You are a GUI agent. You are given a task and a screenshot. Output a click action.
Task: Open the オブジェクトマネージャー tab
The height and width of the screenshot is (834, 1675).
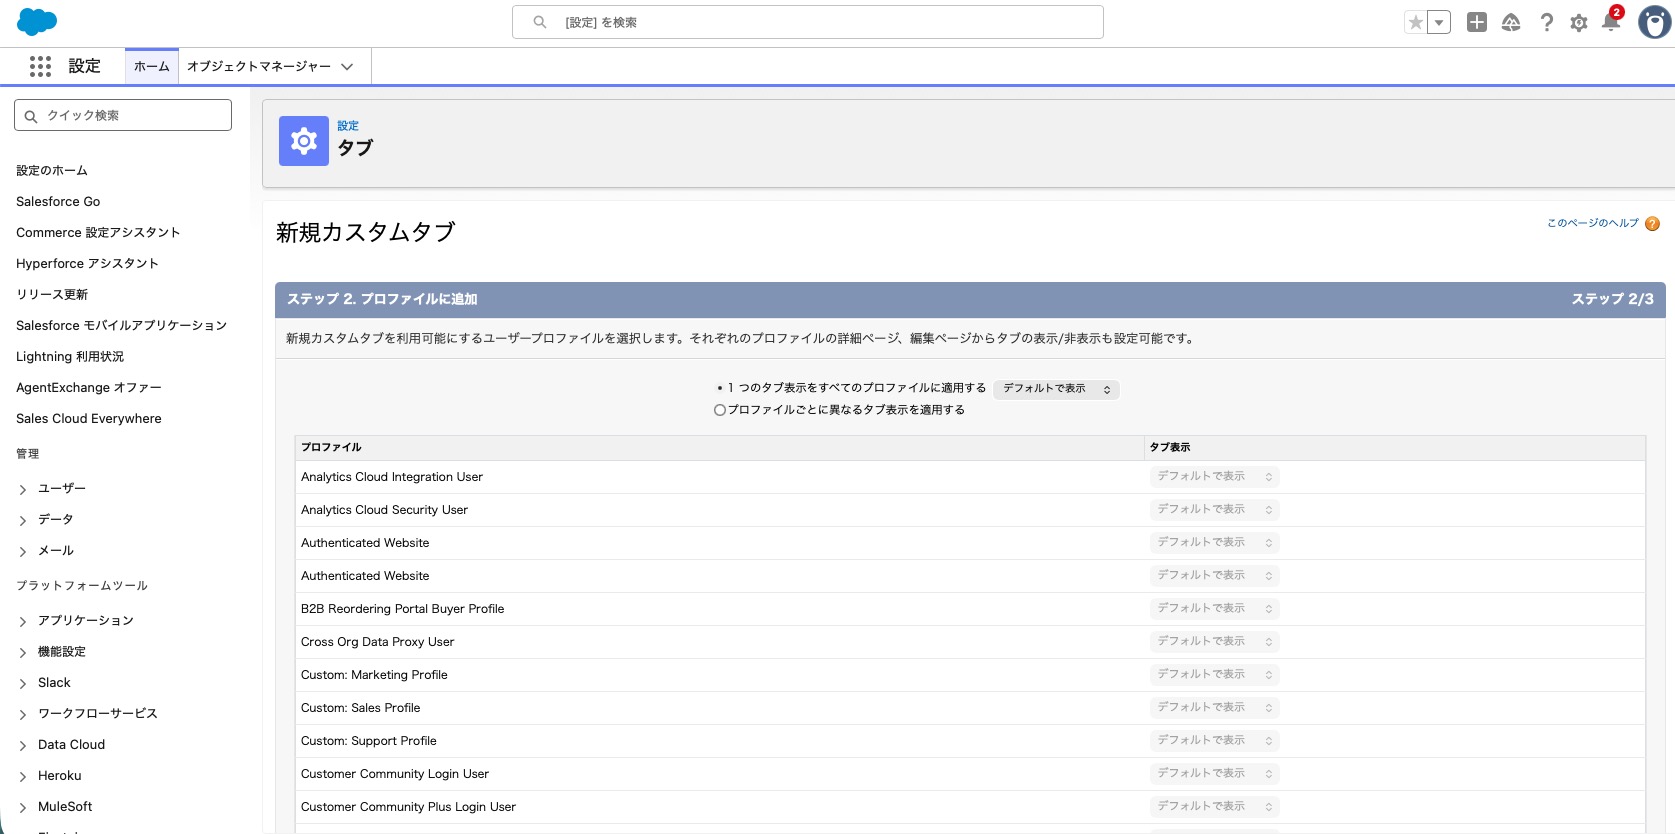coord(259,66)
